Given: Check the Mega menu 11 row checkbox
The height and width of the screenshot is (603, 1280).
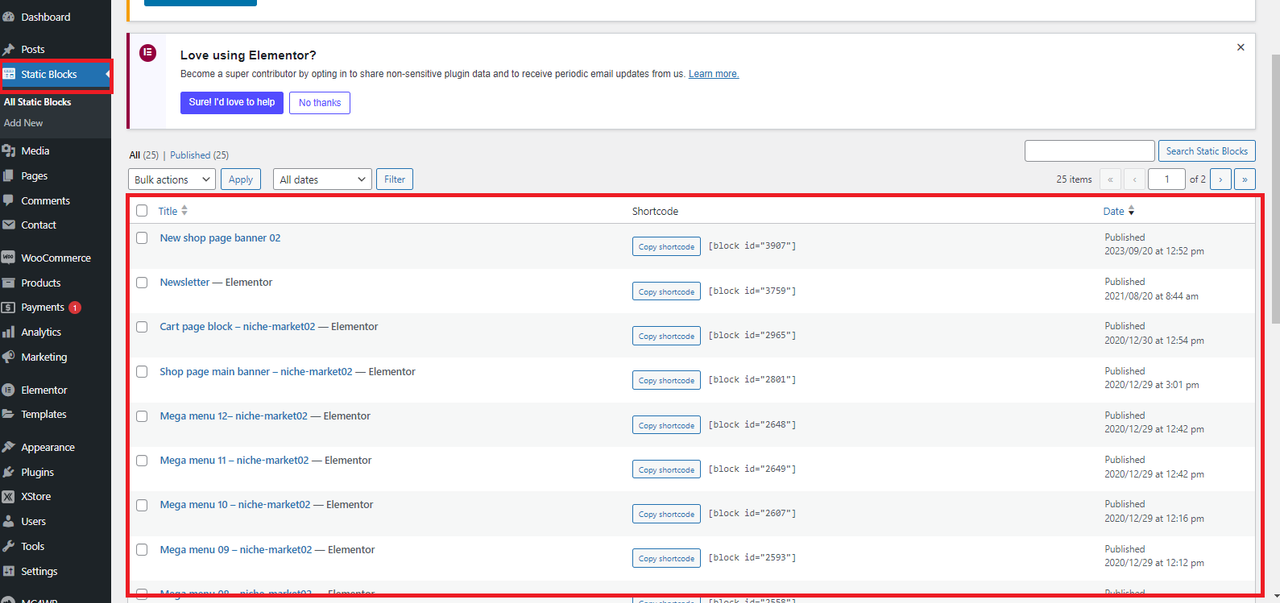Looking at the screenshot, I should coord(142,461).
